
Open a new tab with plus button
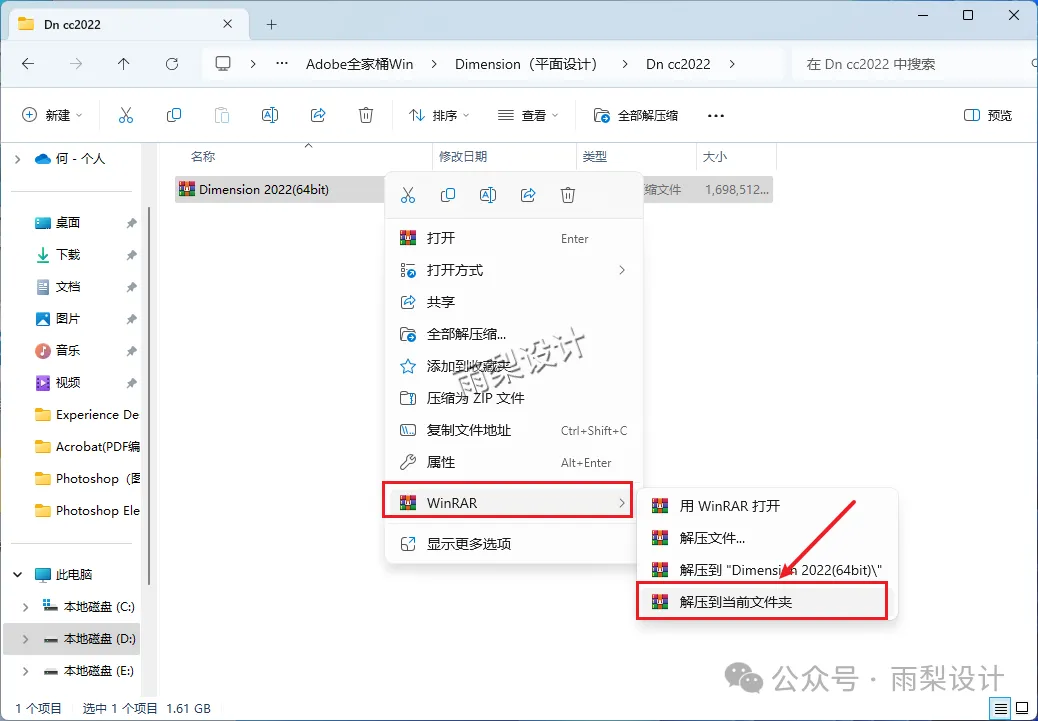click(271, 24)
